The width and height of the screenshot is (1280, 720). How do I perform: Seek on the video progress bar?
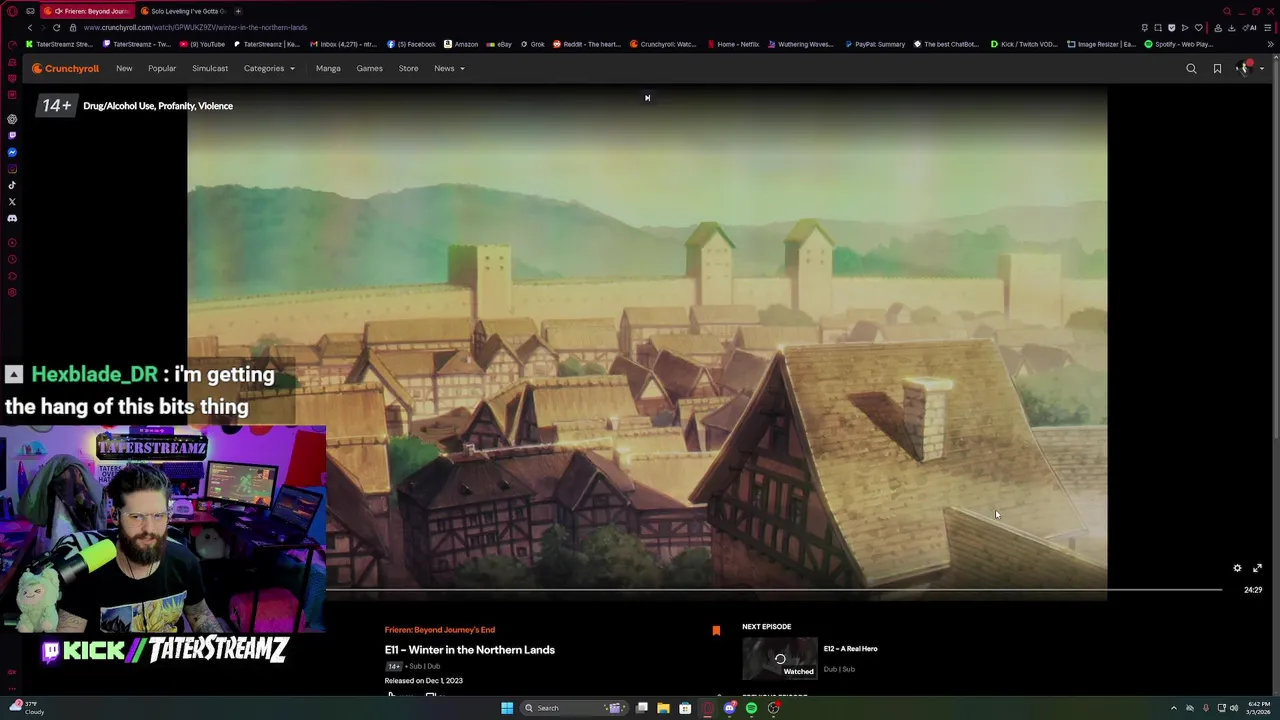coord(774,590)
